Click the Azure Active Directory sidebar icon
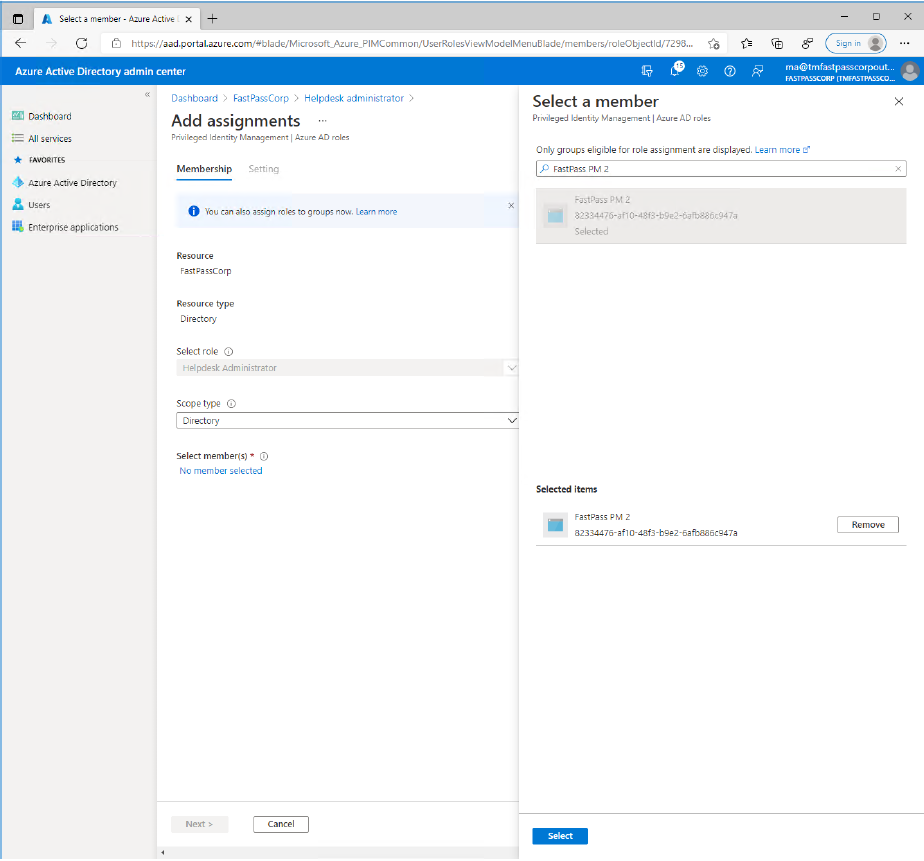 click(x=18, y=183)
